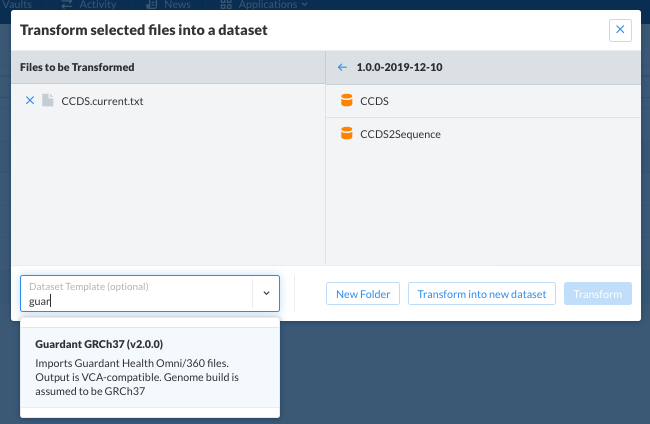650x424 pixels.
Task: Click Transform into new dataset button
Action: (x=482, y=294)
